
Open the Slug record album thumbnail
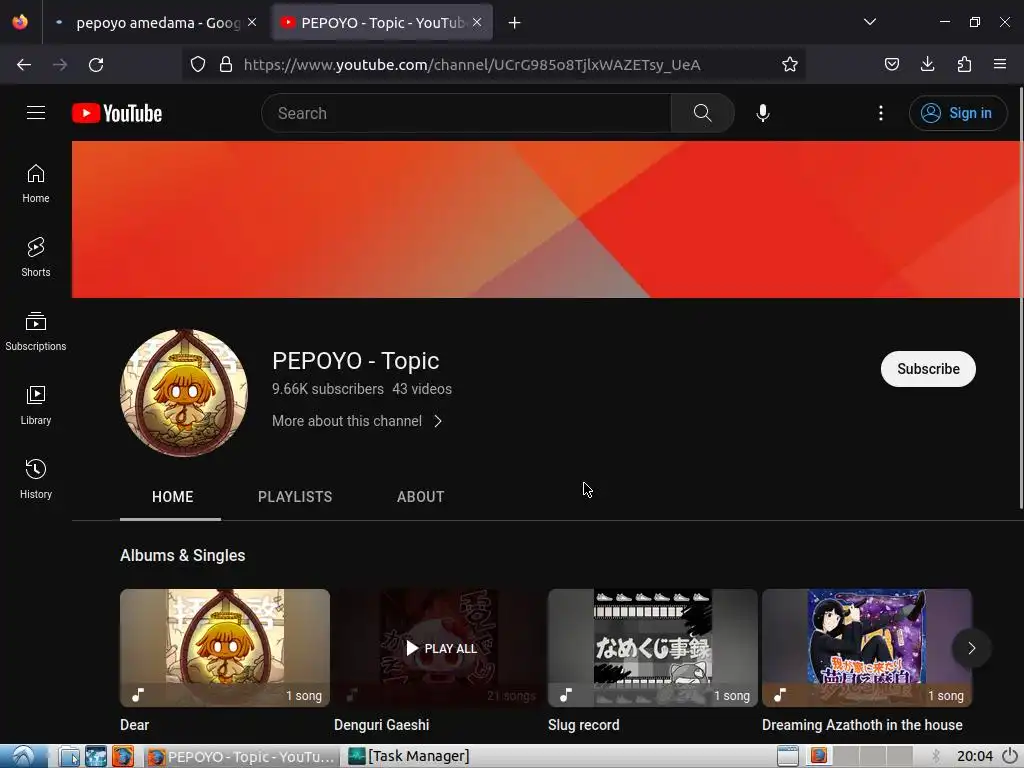tap(652, 648)
